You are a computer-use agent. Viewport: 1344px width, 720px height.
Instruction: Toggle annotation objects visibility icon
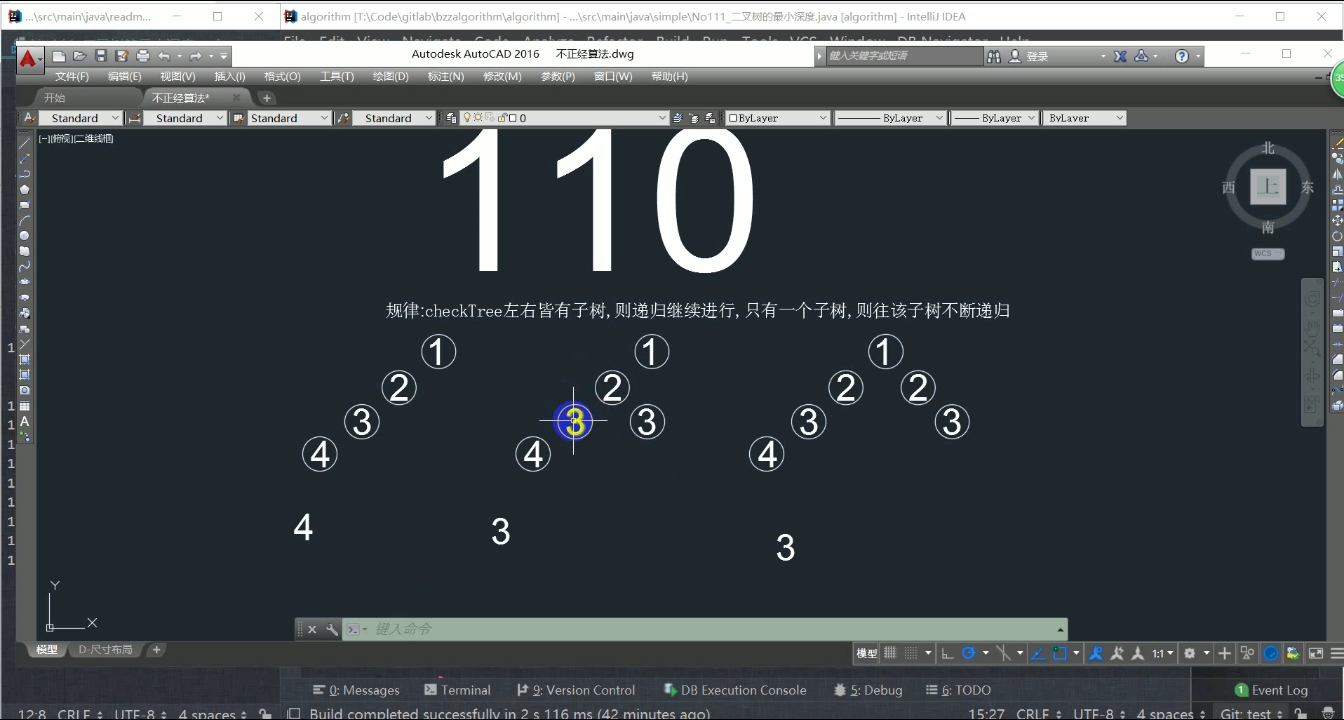[1094, 653]
